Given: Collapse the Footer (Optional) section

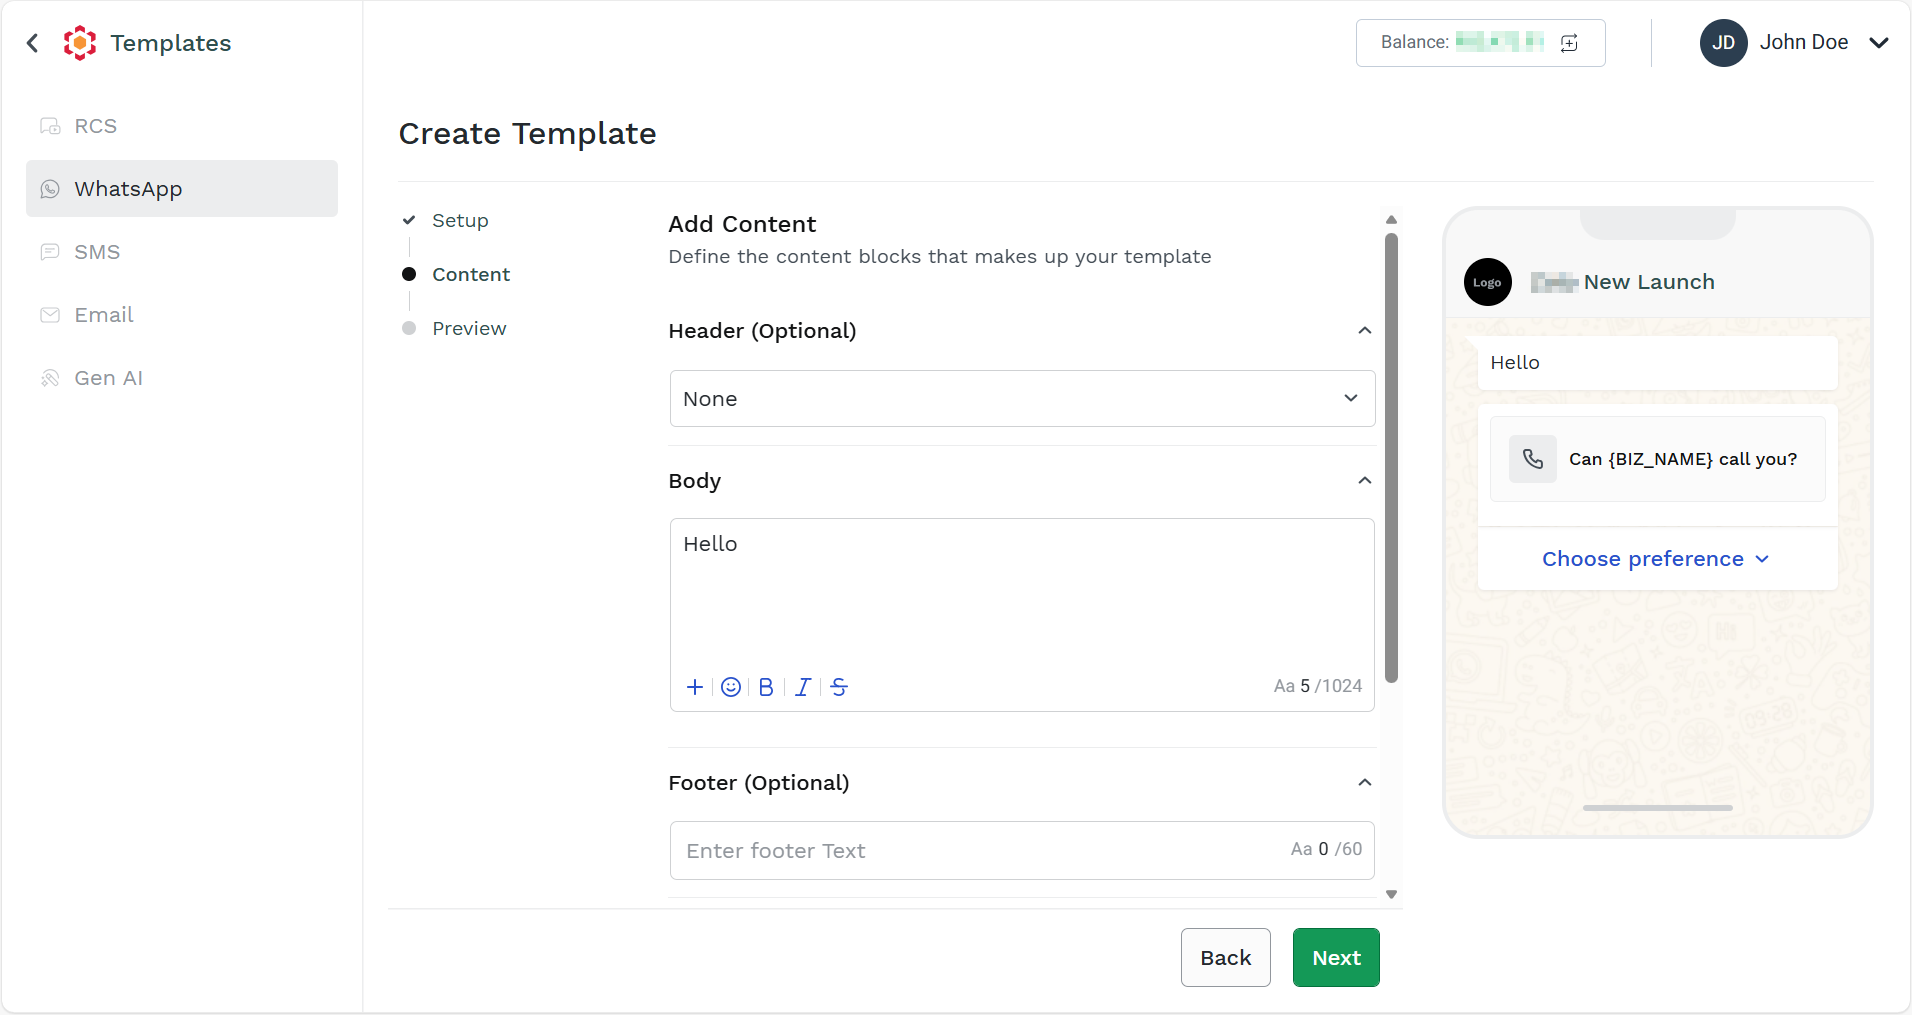Looking at the screenshot, I should point(1364,783).
